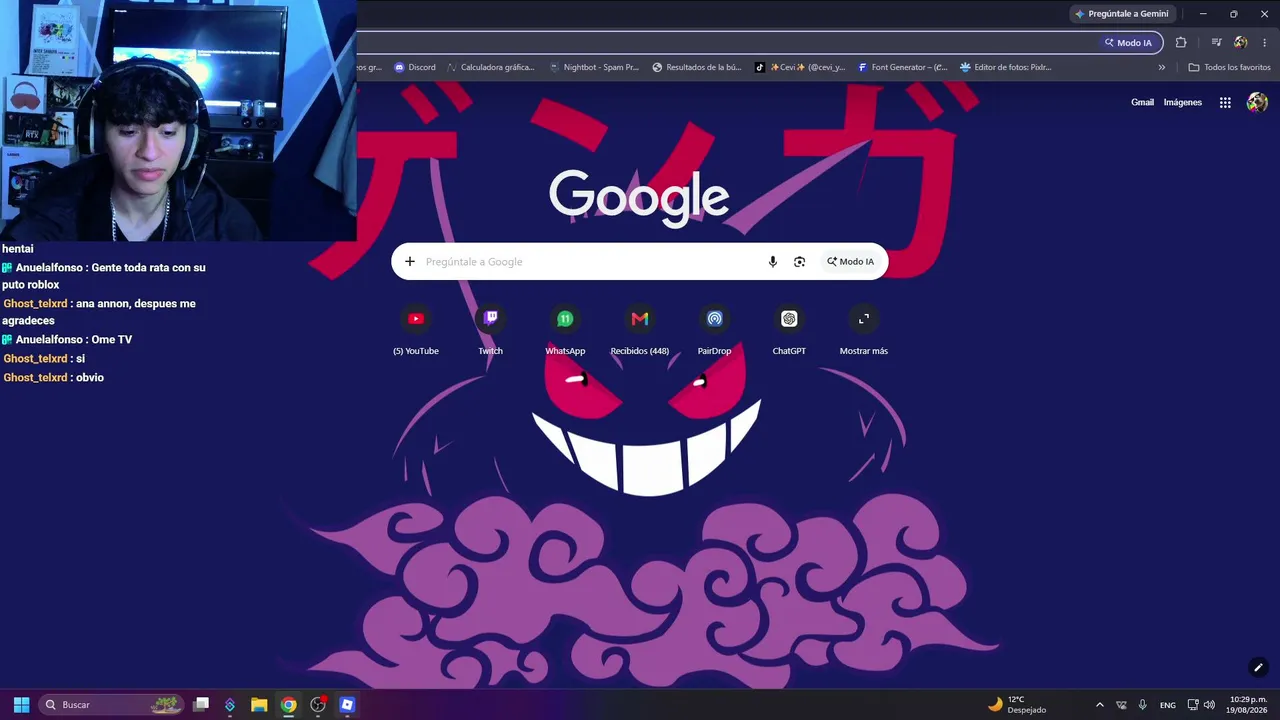Open the Discord bookmark
The image size is (1280, 720).
[415, 67]
